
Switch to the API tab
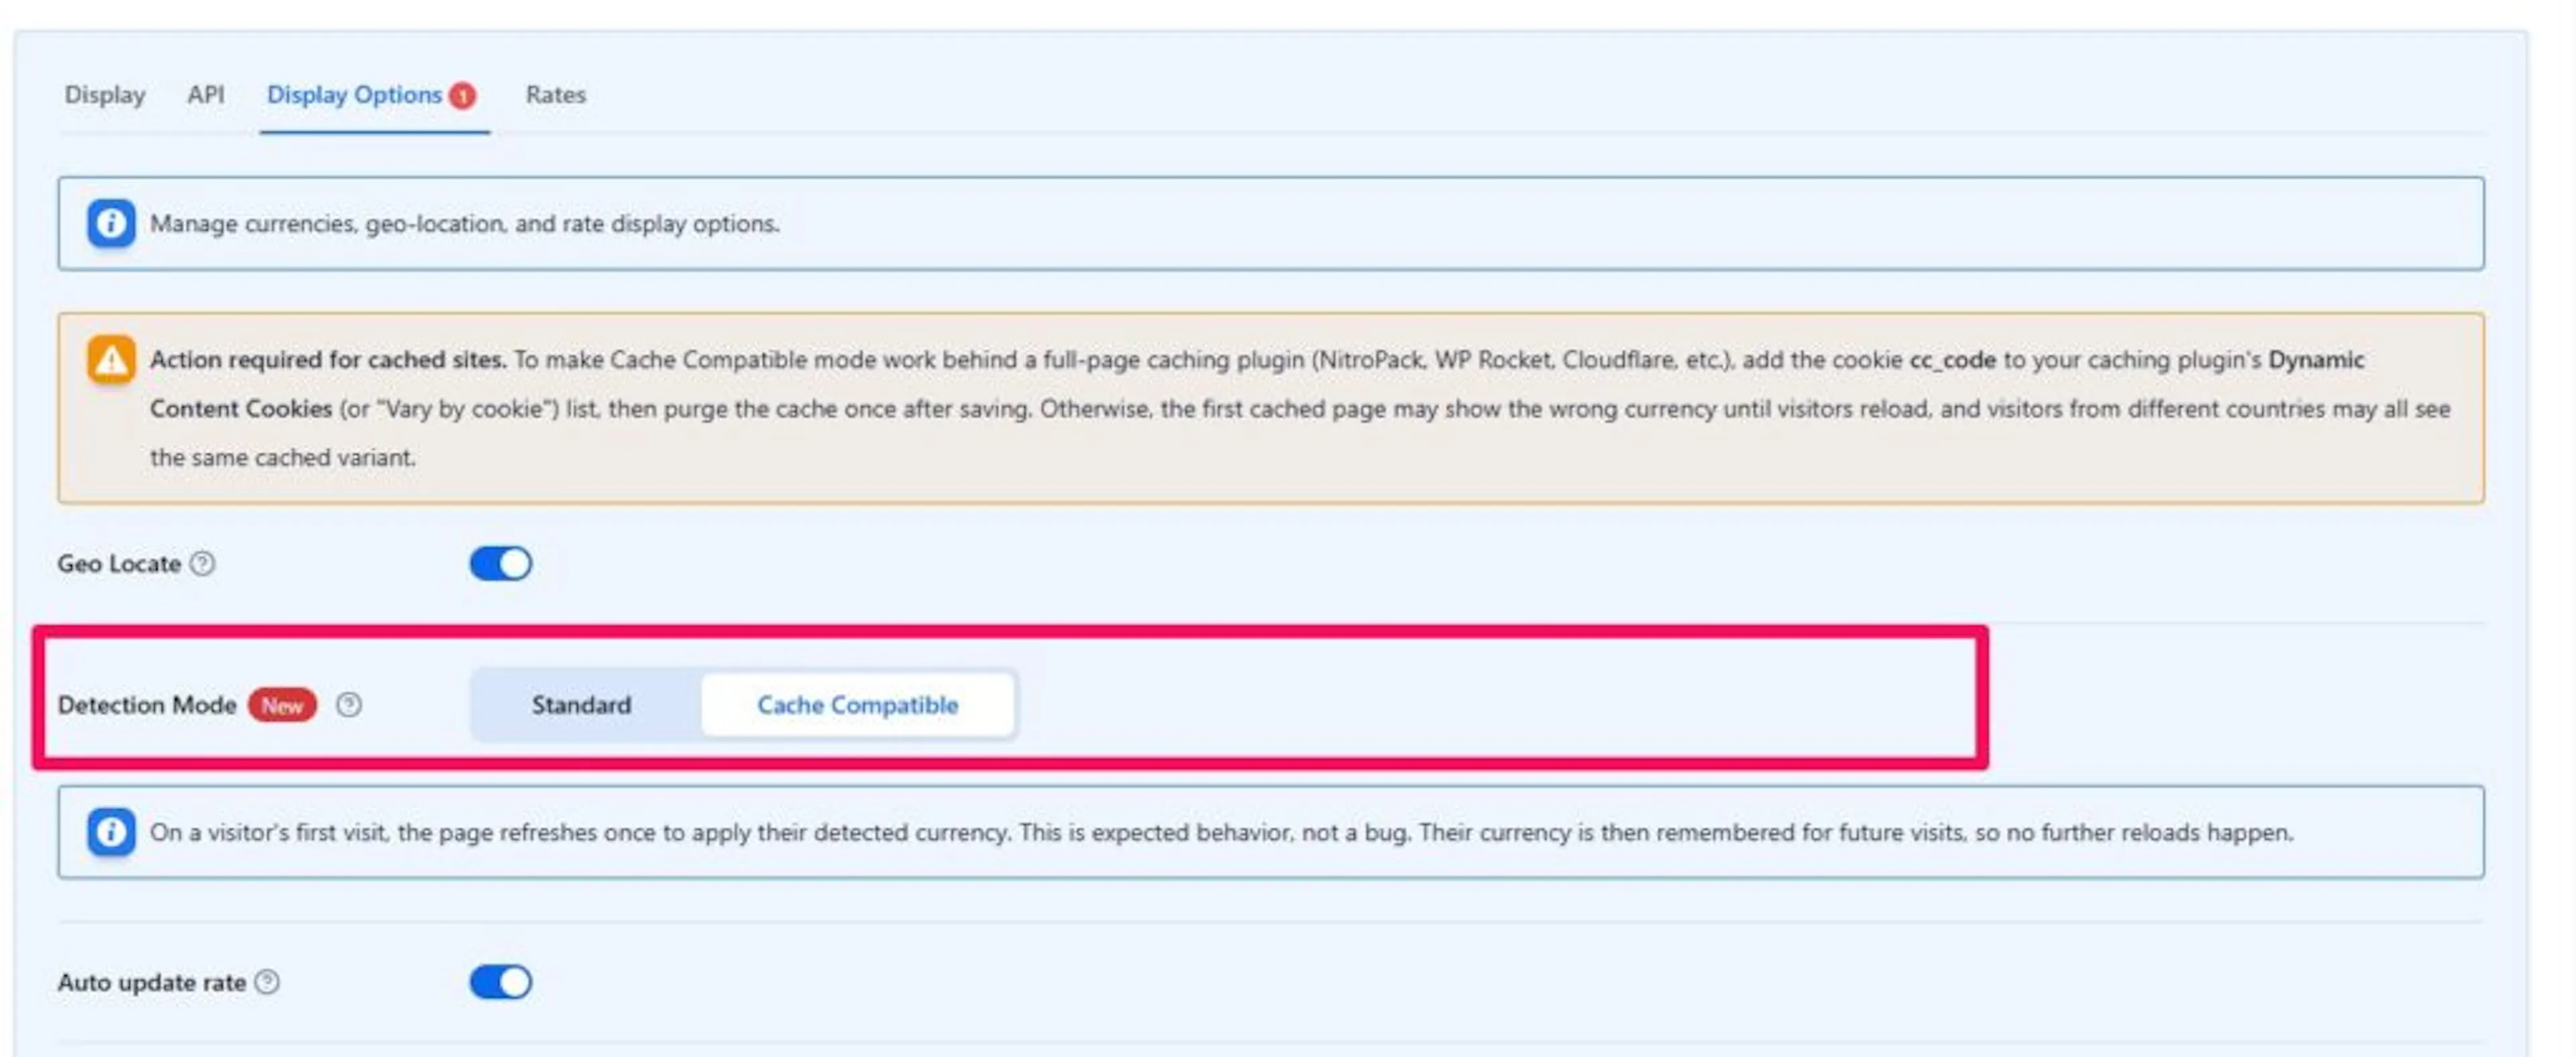pyautogui.click(x=205, y=95)
